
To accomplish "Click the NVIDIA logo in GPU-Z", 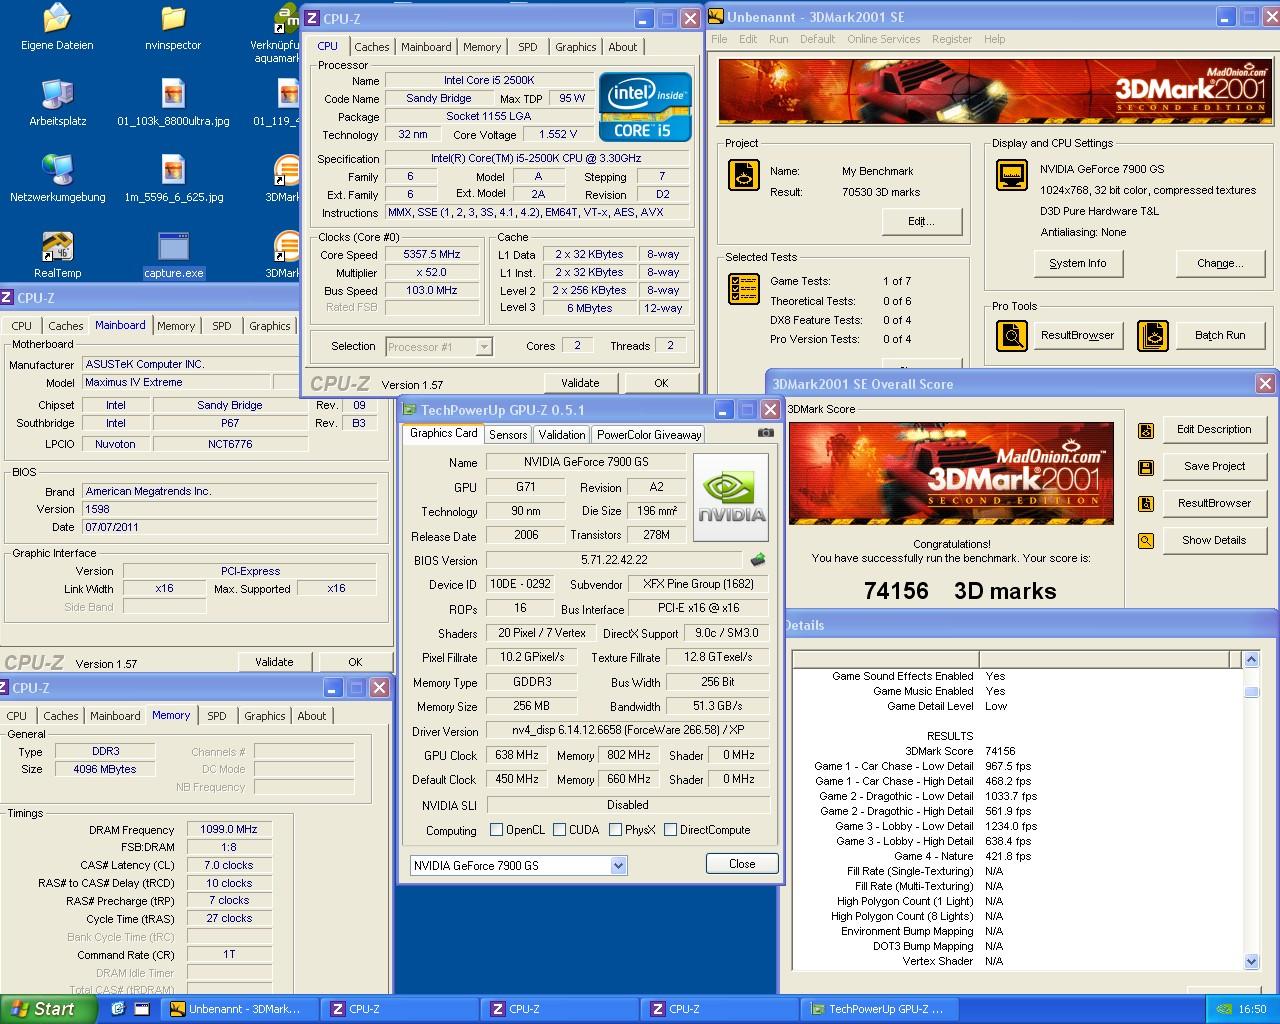I will click(731, 497).
